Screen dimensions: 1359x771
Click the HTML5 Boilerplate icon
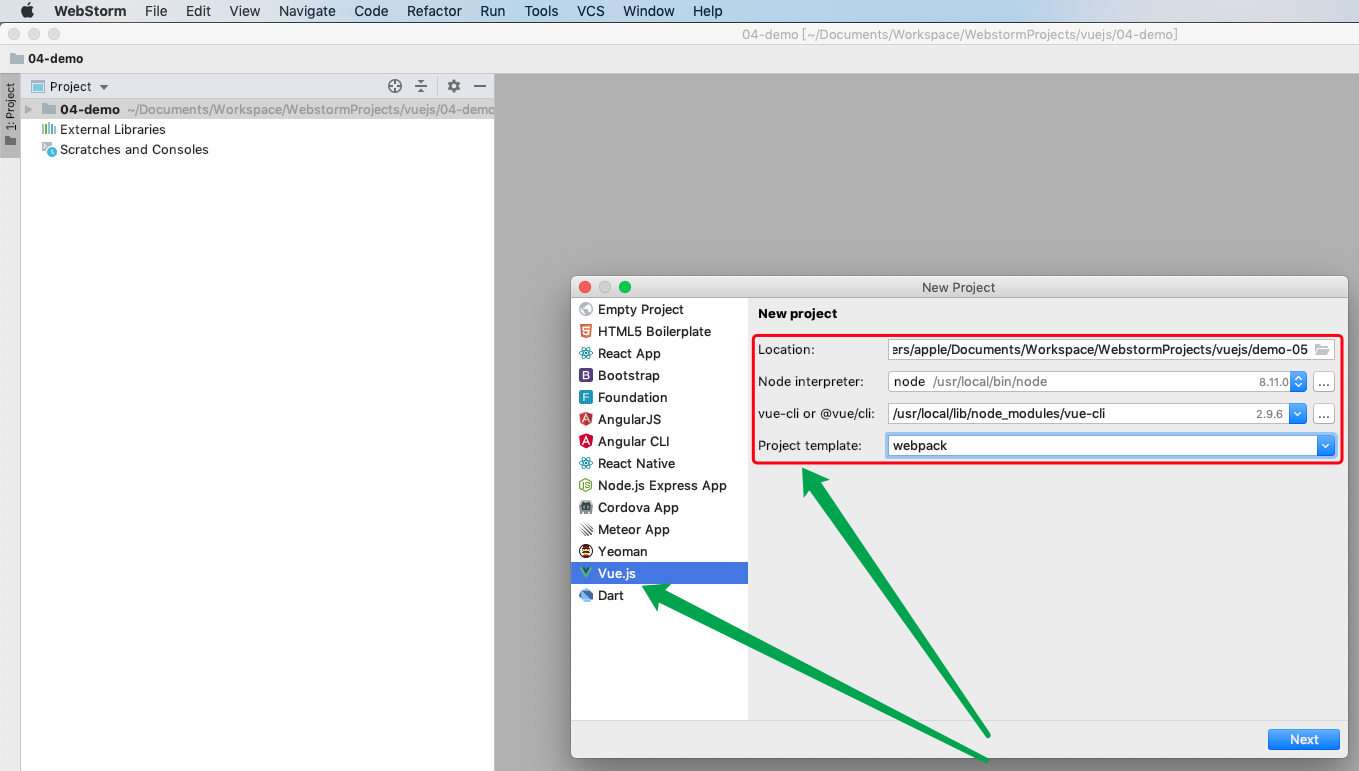[586, 331]
